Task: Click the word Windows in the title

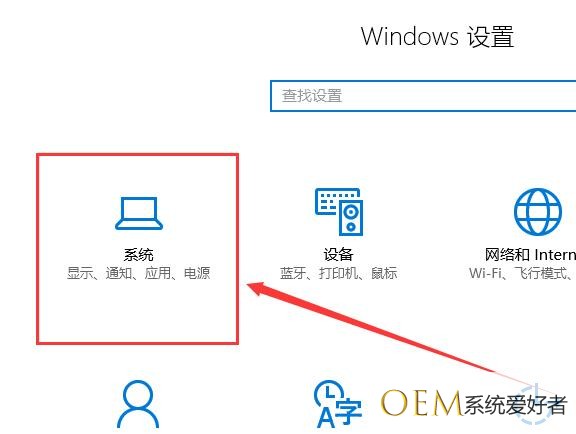Action: tap(410, 36)
